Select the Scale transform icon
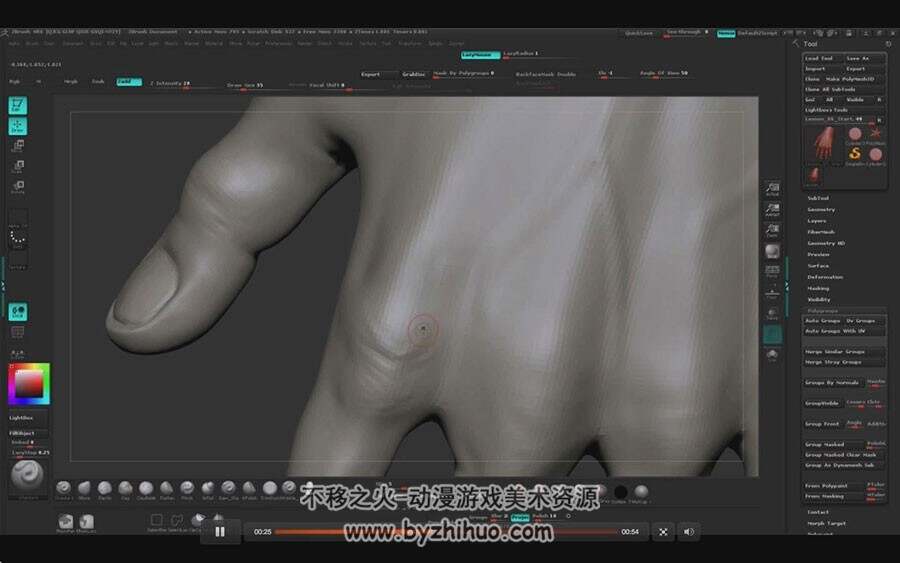The image size is (900, 563). coord(18,167)
